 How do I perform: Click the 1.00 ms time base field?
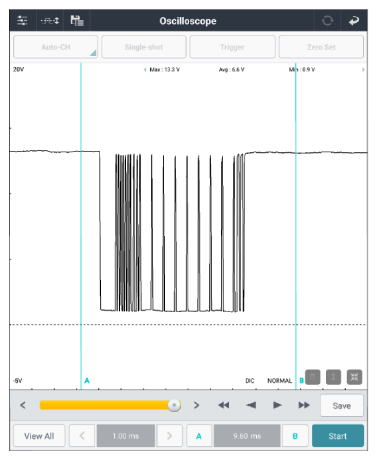coord(126,436)
